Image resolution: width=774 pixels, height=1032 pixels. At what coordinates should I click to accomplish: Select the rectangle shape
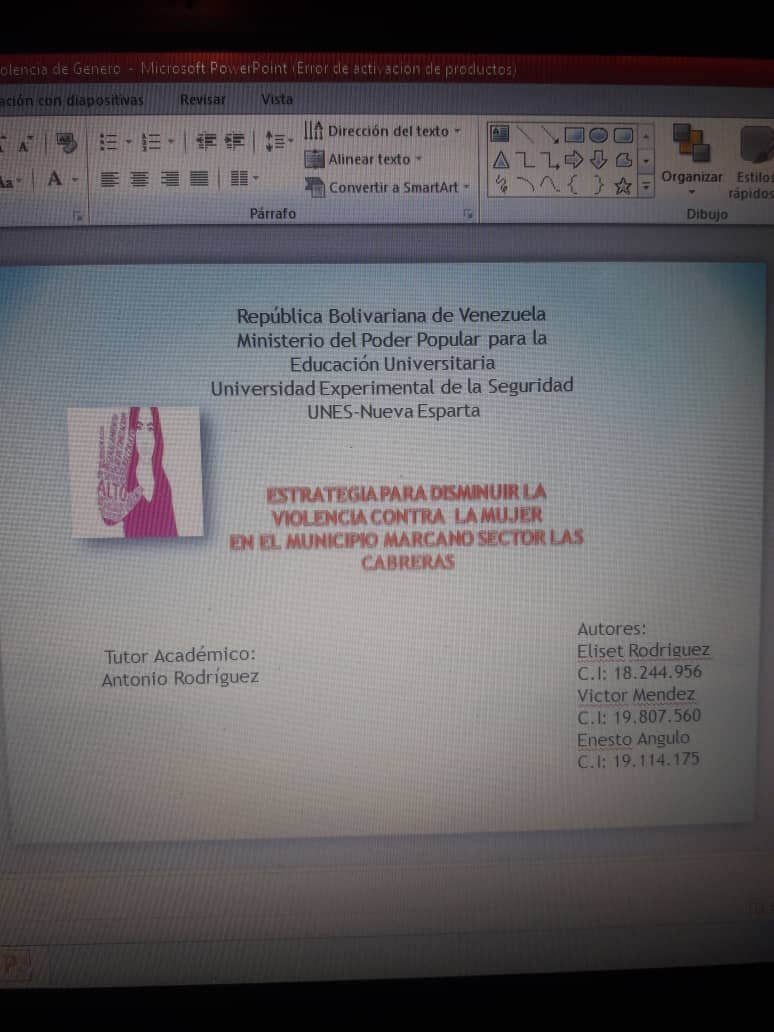(x=574, y=136)
